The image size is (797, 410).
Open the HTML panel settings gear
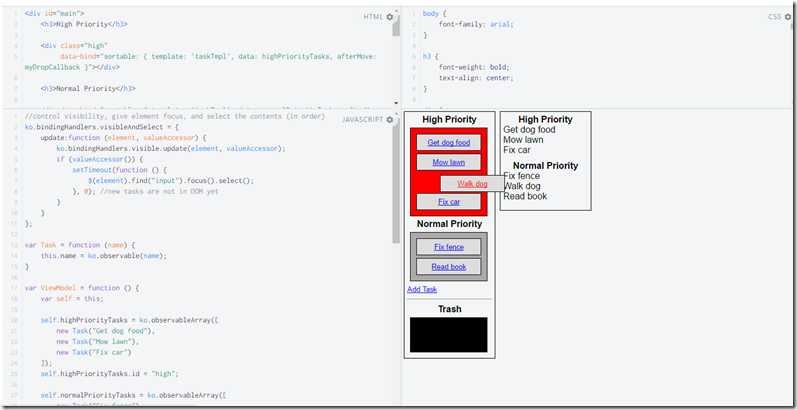click(x=390, y=17)
